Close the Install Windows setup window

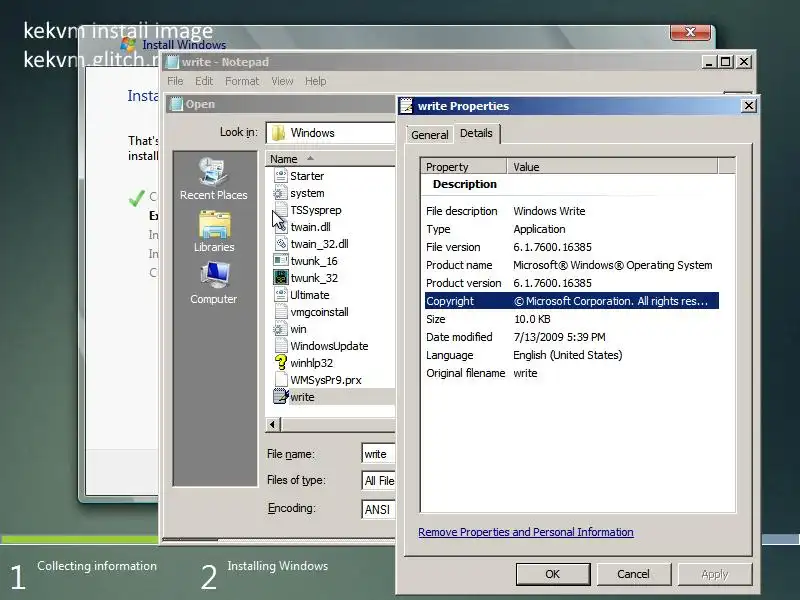tap(690, 32)
